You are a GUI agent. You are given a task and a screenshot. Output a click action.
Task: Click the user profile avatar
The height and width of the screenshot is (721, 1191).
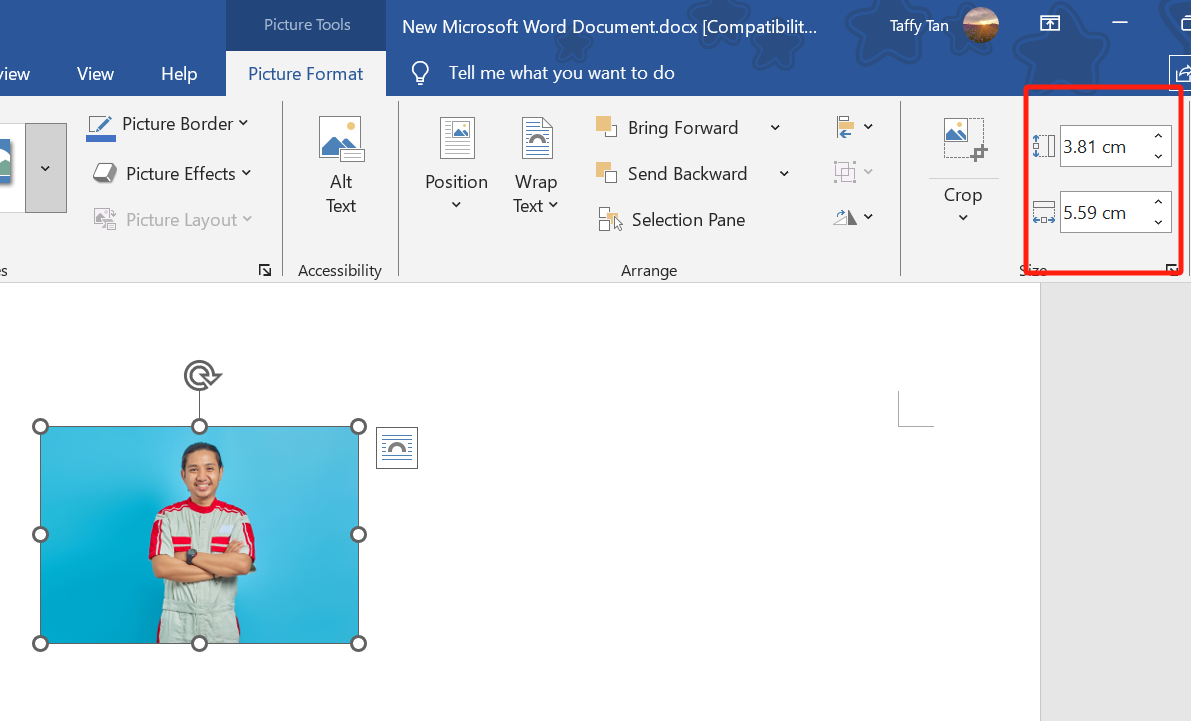point(981,26)
